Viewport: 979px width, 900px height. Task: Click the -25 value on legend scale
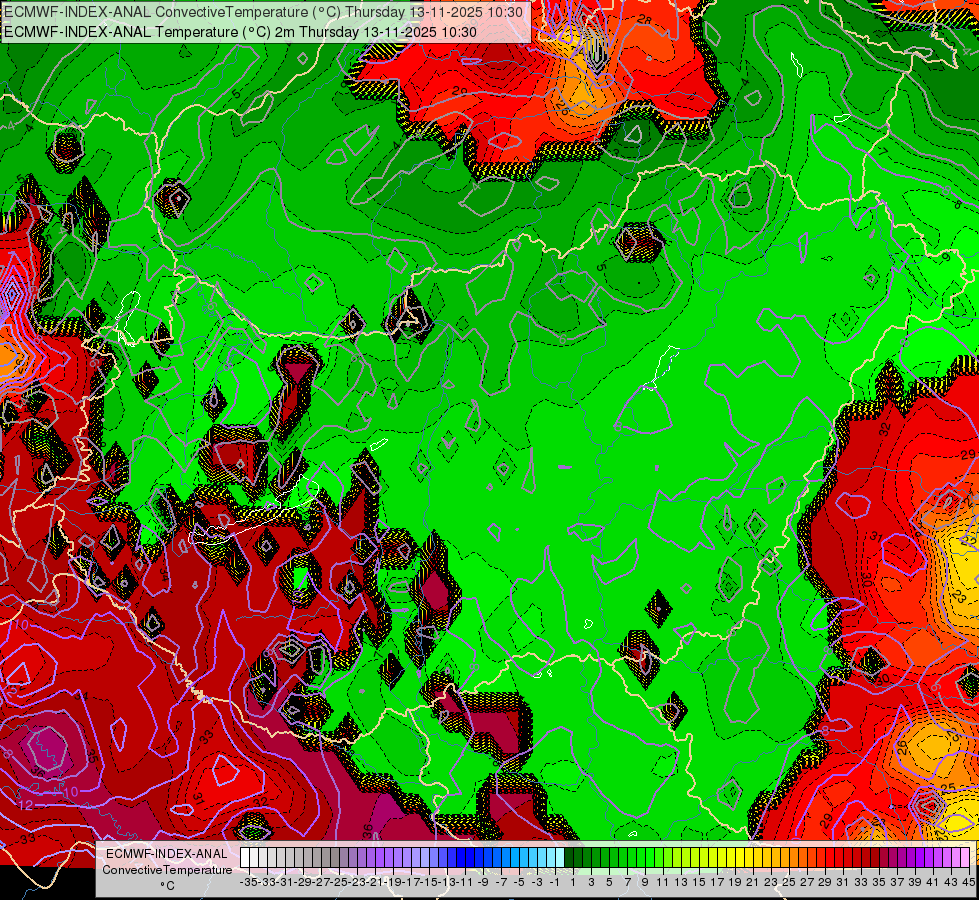338,882
